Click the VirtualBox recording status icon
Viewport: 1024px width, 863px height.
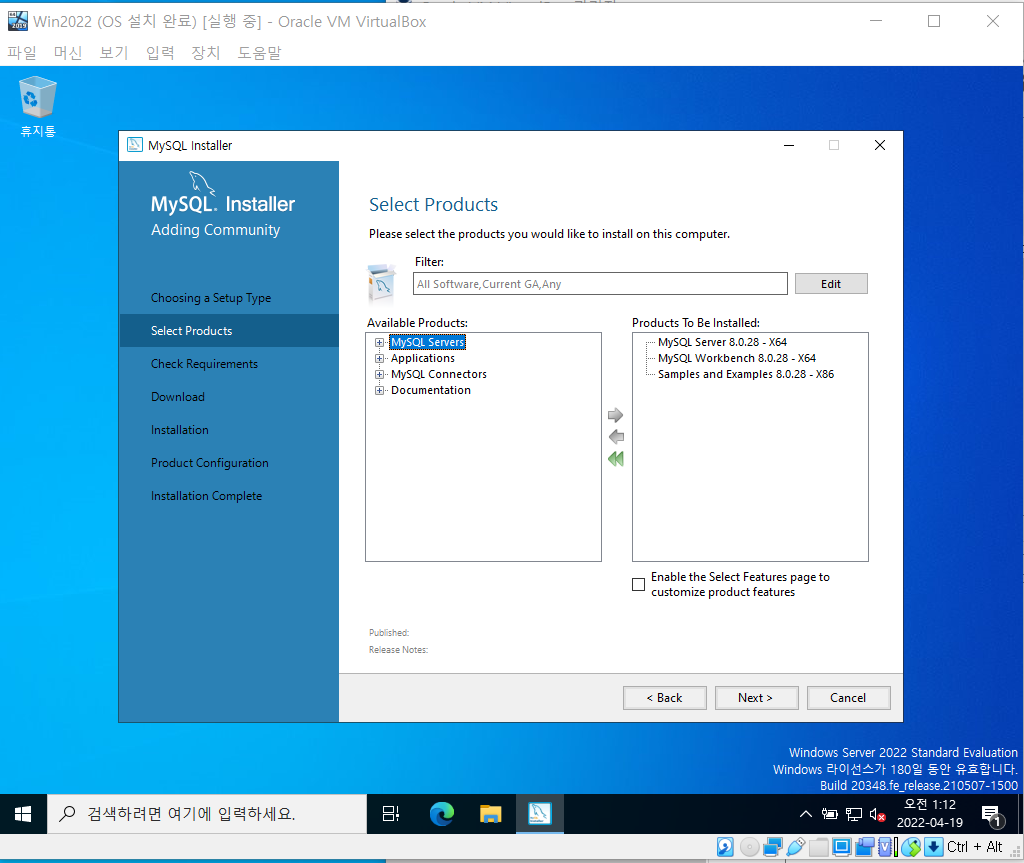coord(865,847)
